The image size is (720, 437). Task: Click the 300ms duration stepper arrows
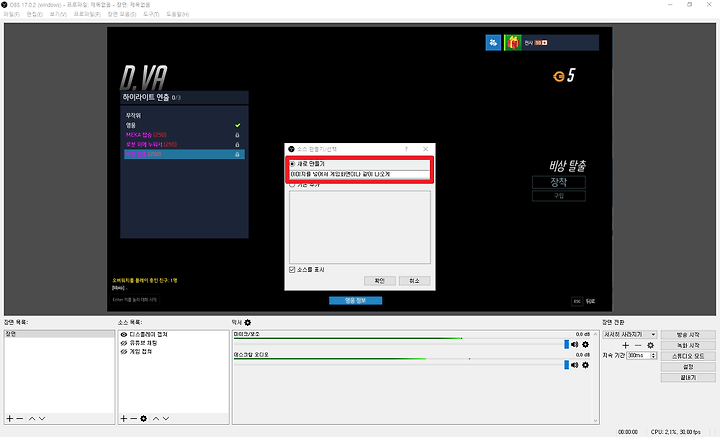pos(653,355)
